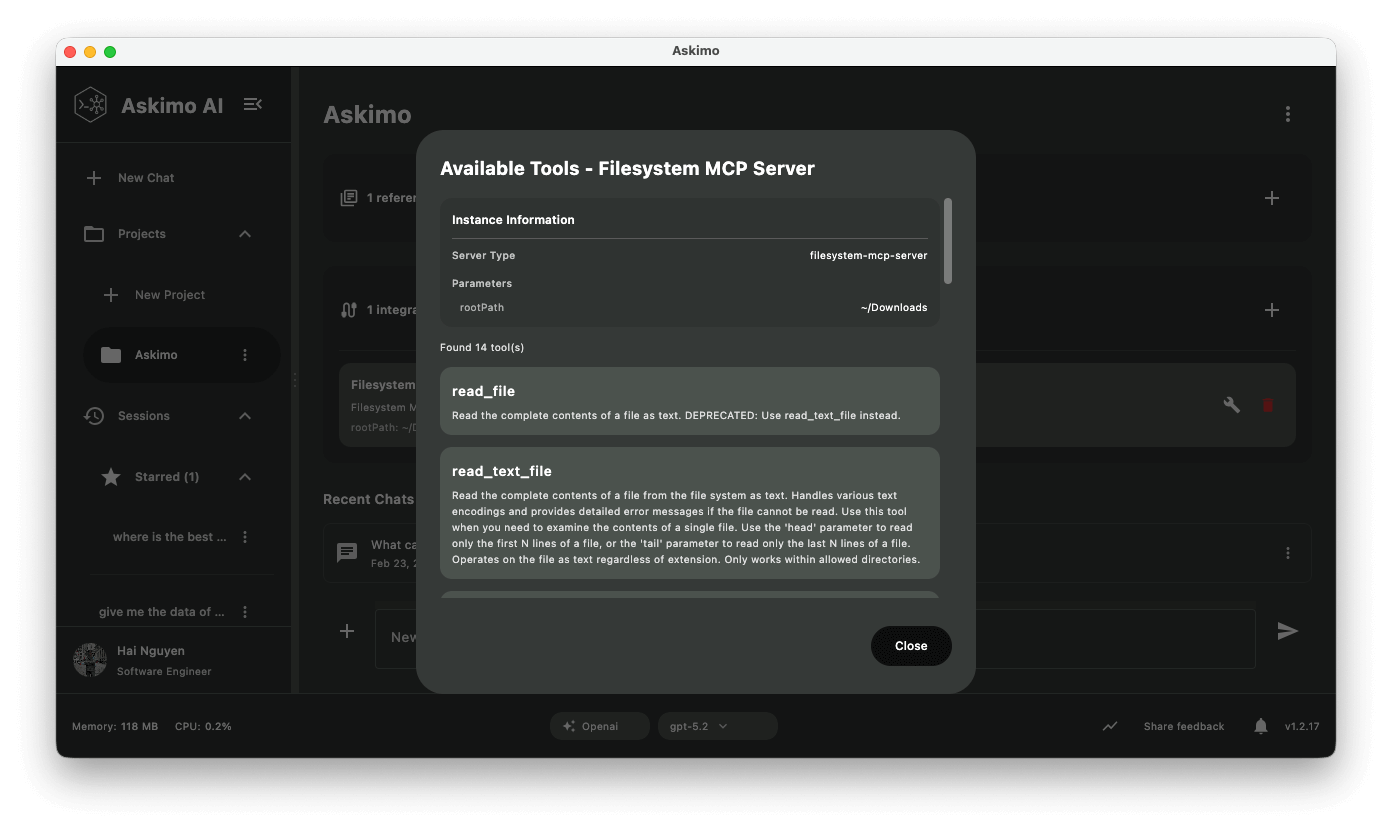Click 'Found 14 tool(s)' text
This screenshot has width=1392, height=832.
coord(482,347)
